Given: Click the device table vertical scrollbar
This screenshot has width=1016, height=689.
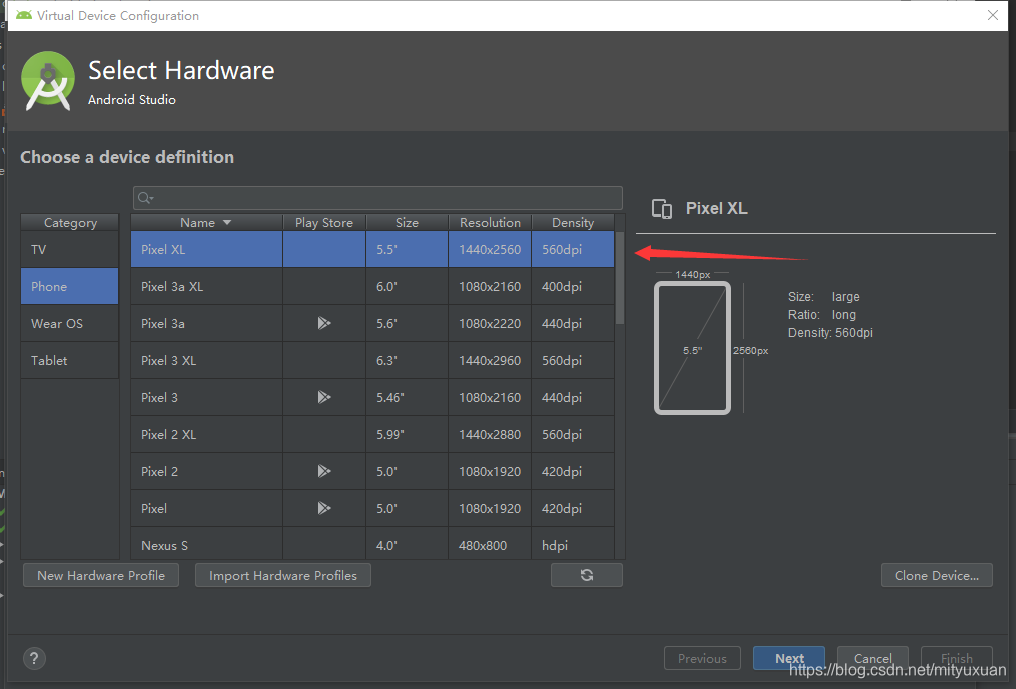Looking at the screenshot, I should coord(620,277).
